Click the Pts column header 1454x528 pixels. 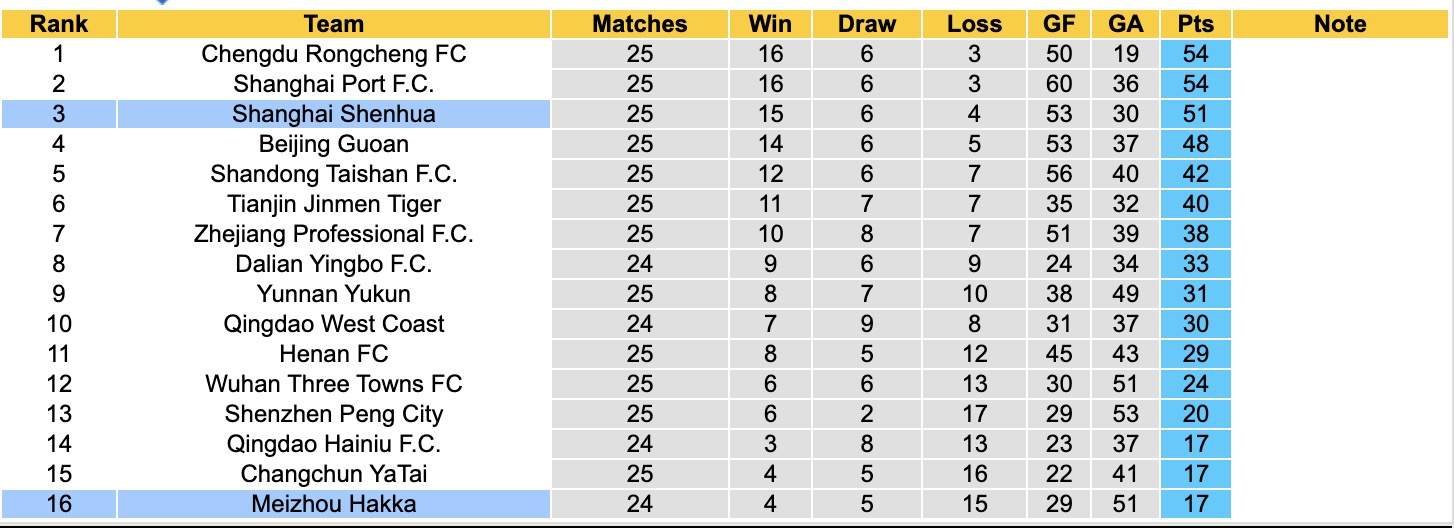click(1196, 24)
